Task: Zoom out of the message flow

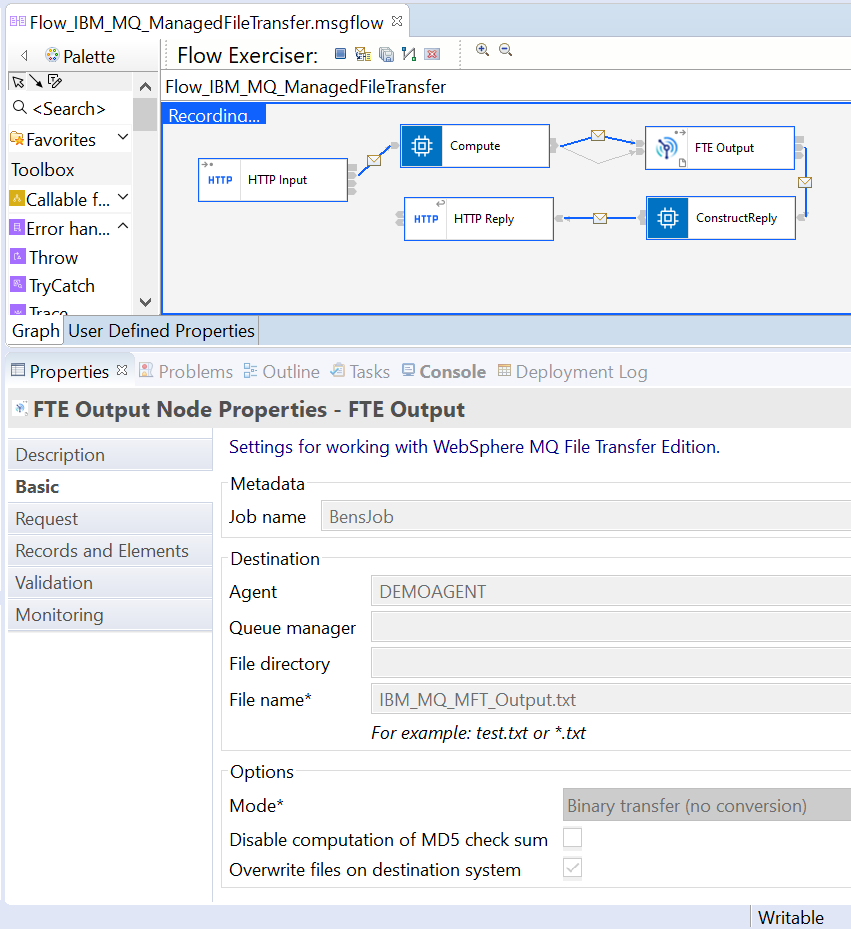Action: (x=506, y=49)
